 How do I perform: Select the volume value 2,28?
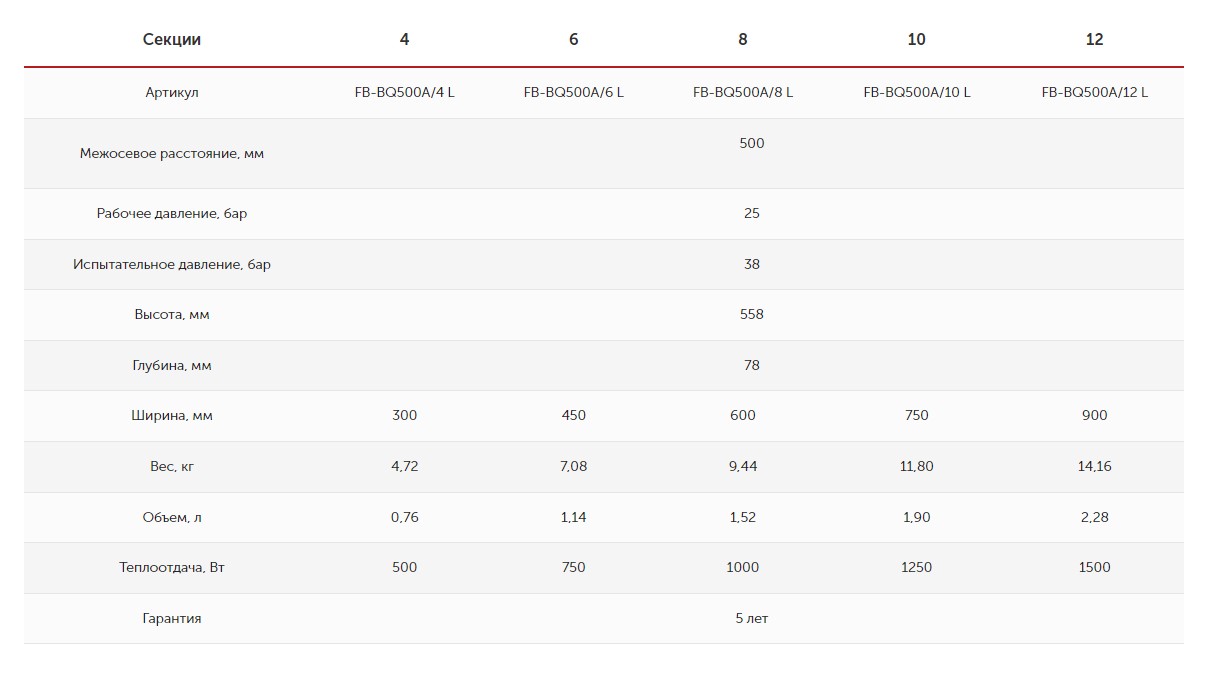(x=1094, y=517)
